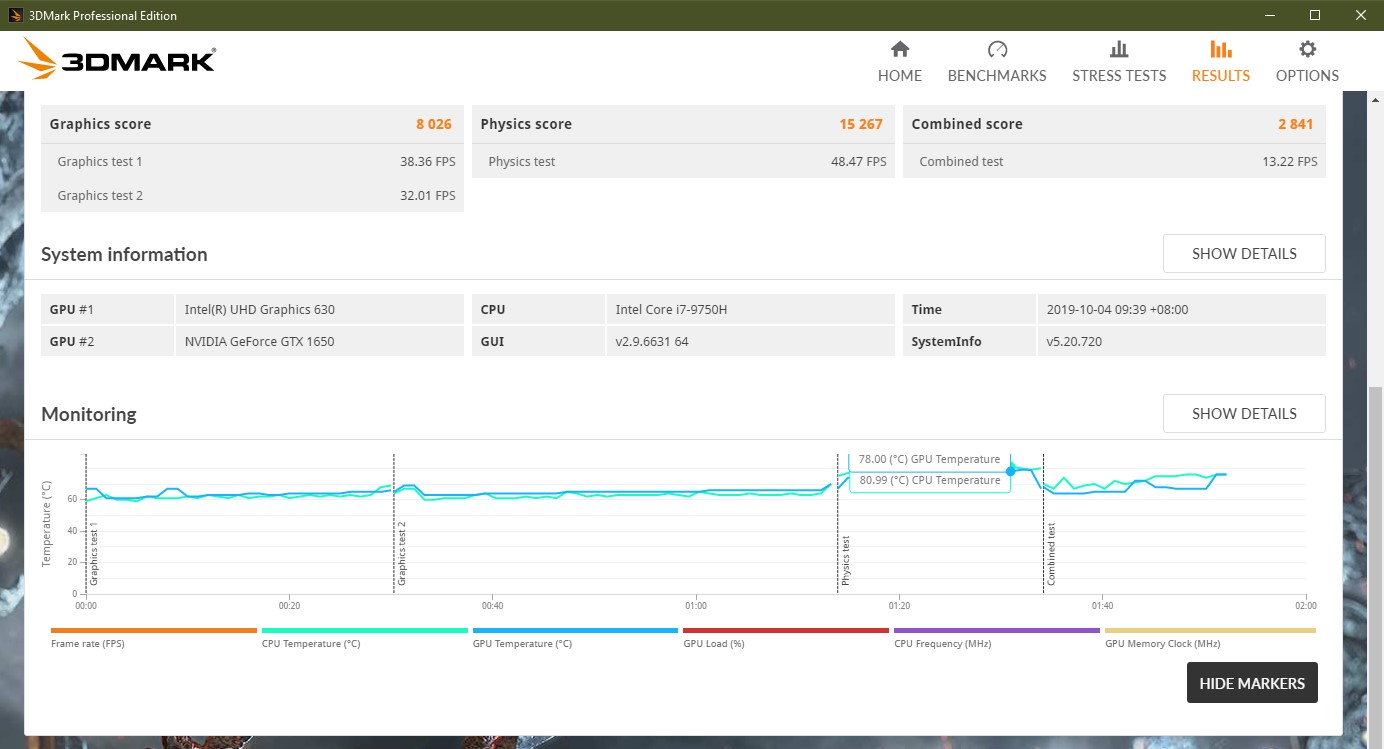Click the Monitoring heading
The image size is (1384, 749).
point(88,414)
